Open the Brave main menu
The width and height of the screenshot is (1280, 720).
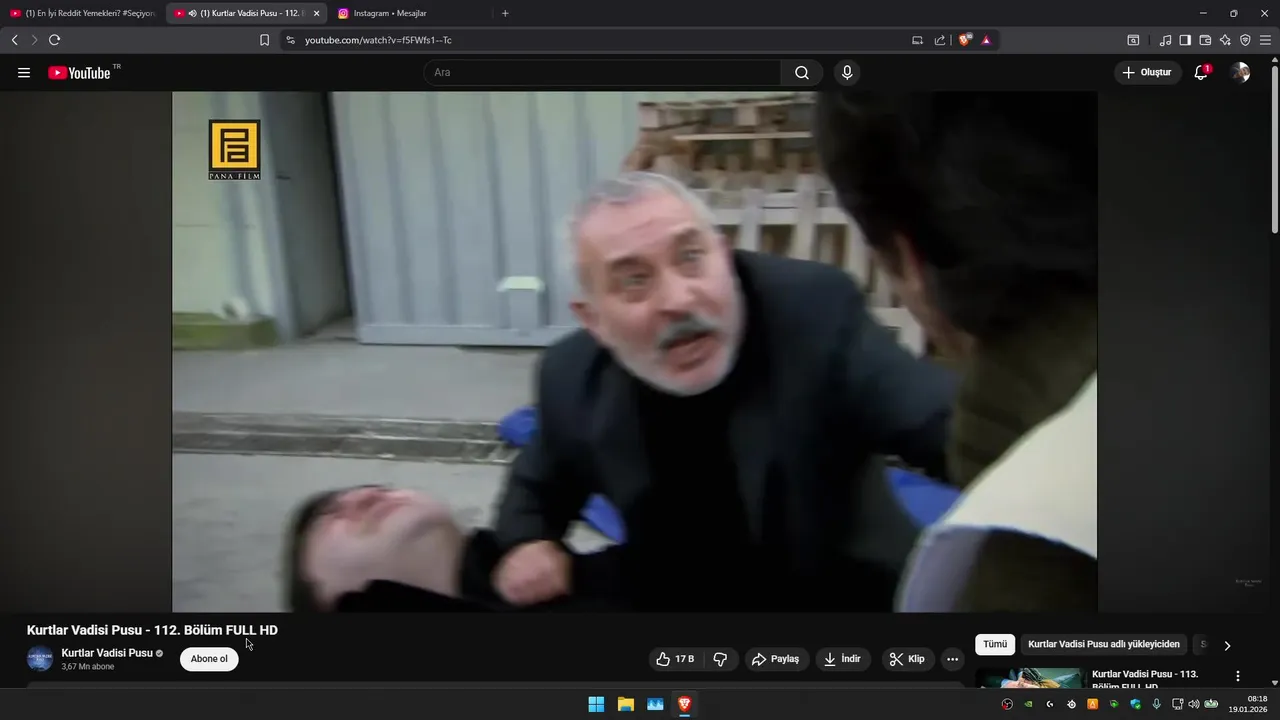click(x=1266, y=40)
